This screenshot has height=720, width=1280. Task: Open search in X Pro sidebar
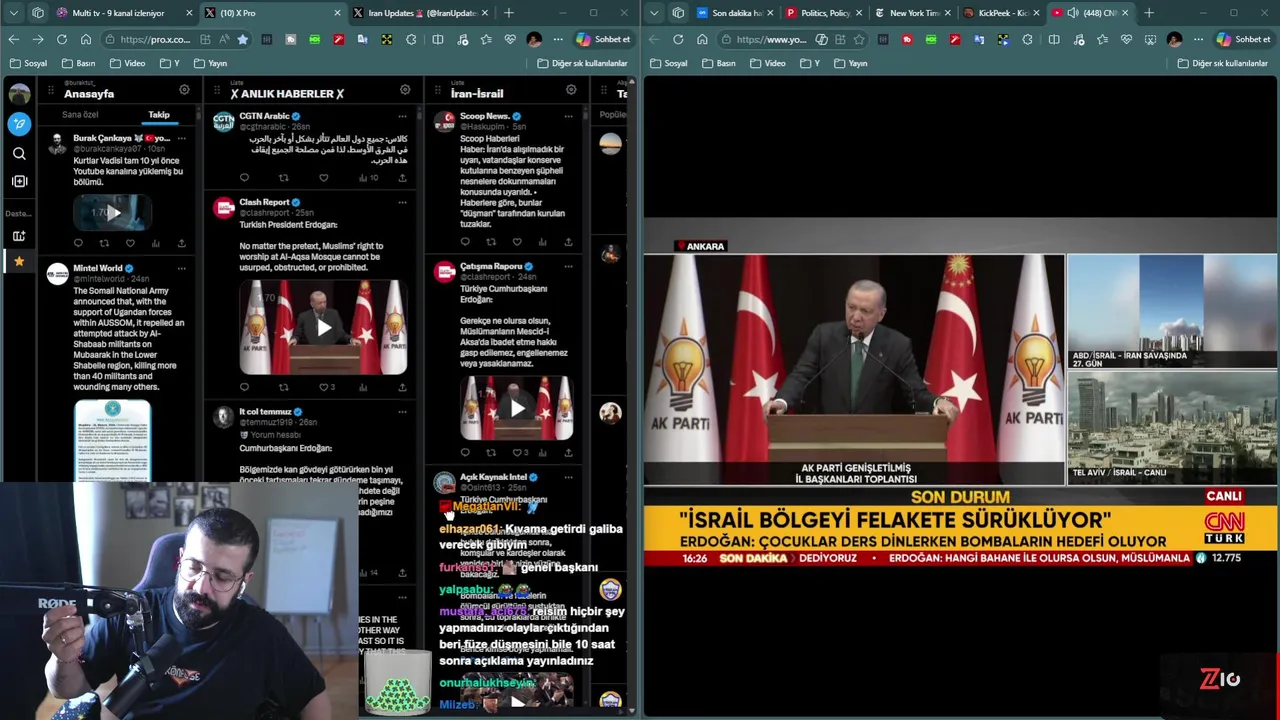coord(19,153)
